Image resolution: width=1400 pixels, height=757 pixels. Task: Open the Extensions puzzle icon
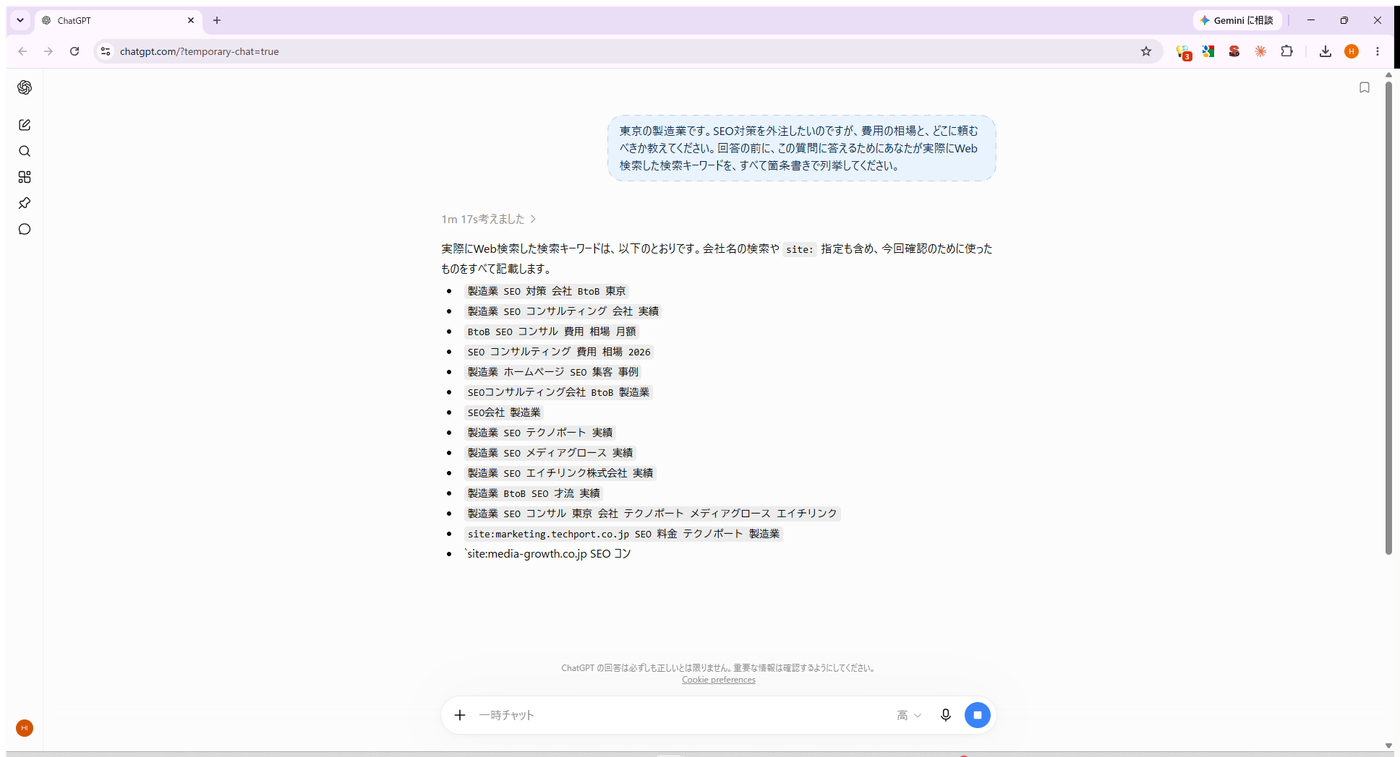tap(1287, 51)
